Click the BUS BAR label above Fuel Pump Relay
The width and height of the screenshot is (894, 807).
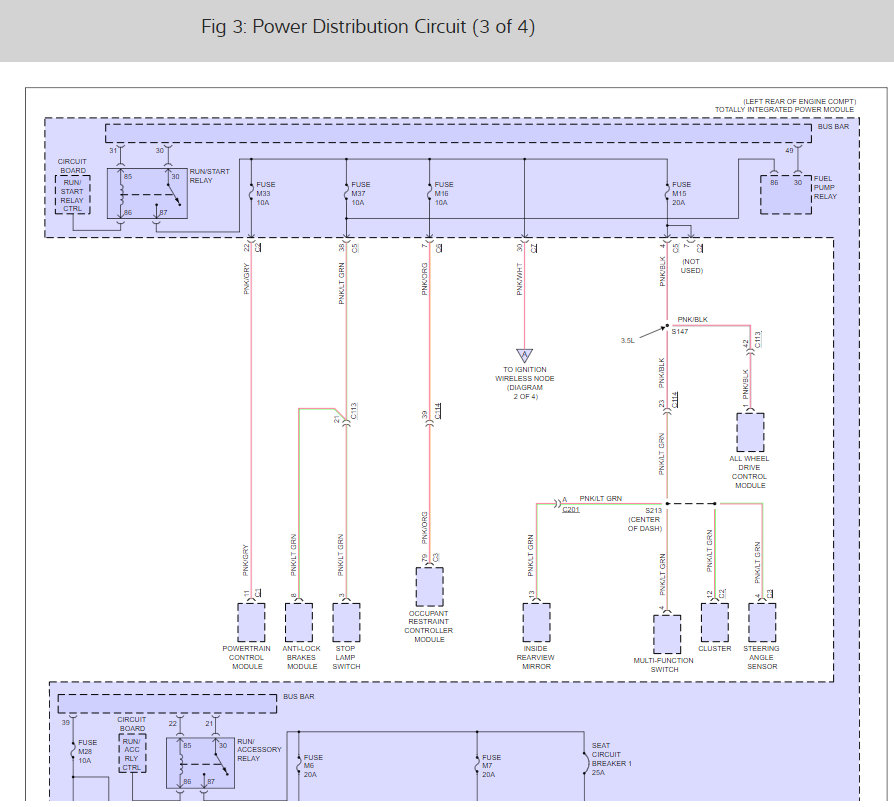coord(833,127)
